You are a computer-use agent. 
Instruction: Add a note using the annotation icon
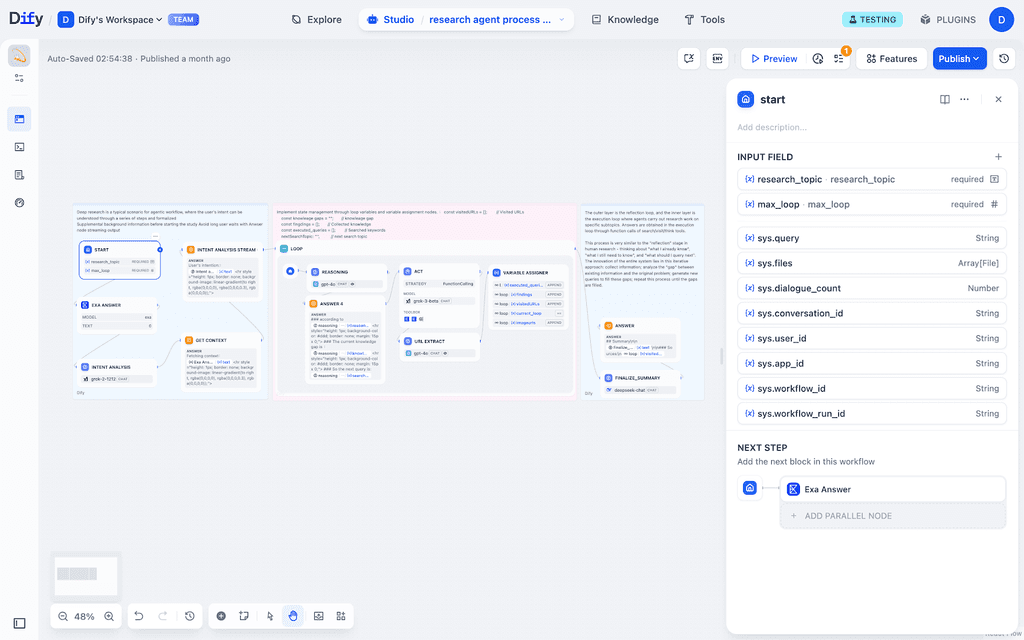[x=245, y=616]
